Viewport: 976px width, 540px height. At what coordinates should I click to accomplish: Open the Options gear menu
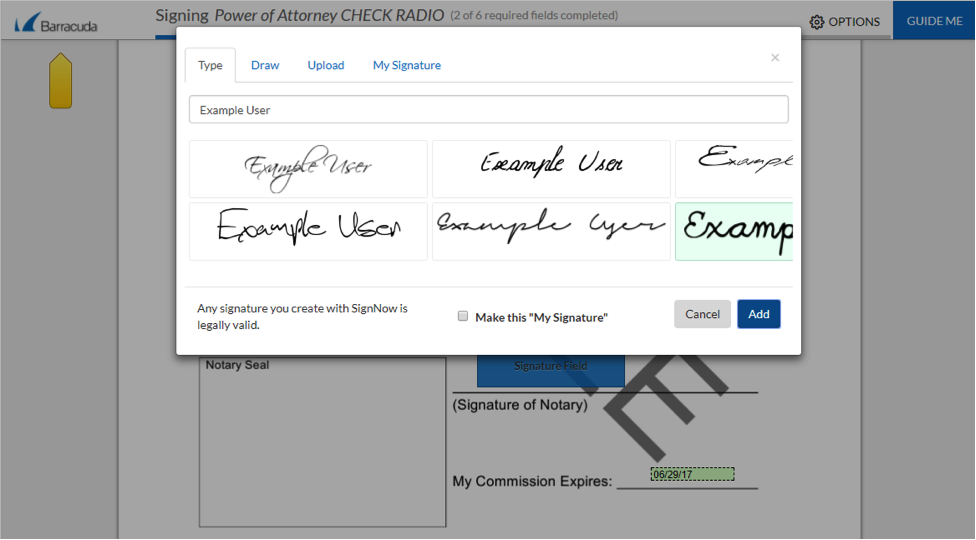844,21
